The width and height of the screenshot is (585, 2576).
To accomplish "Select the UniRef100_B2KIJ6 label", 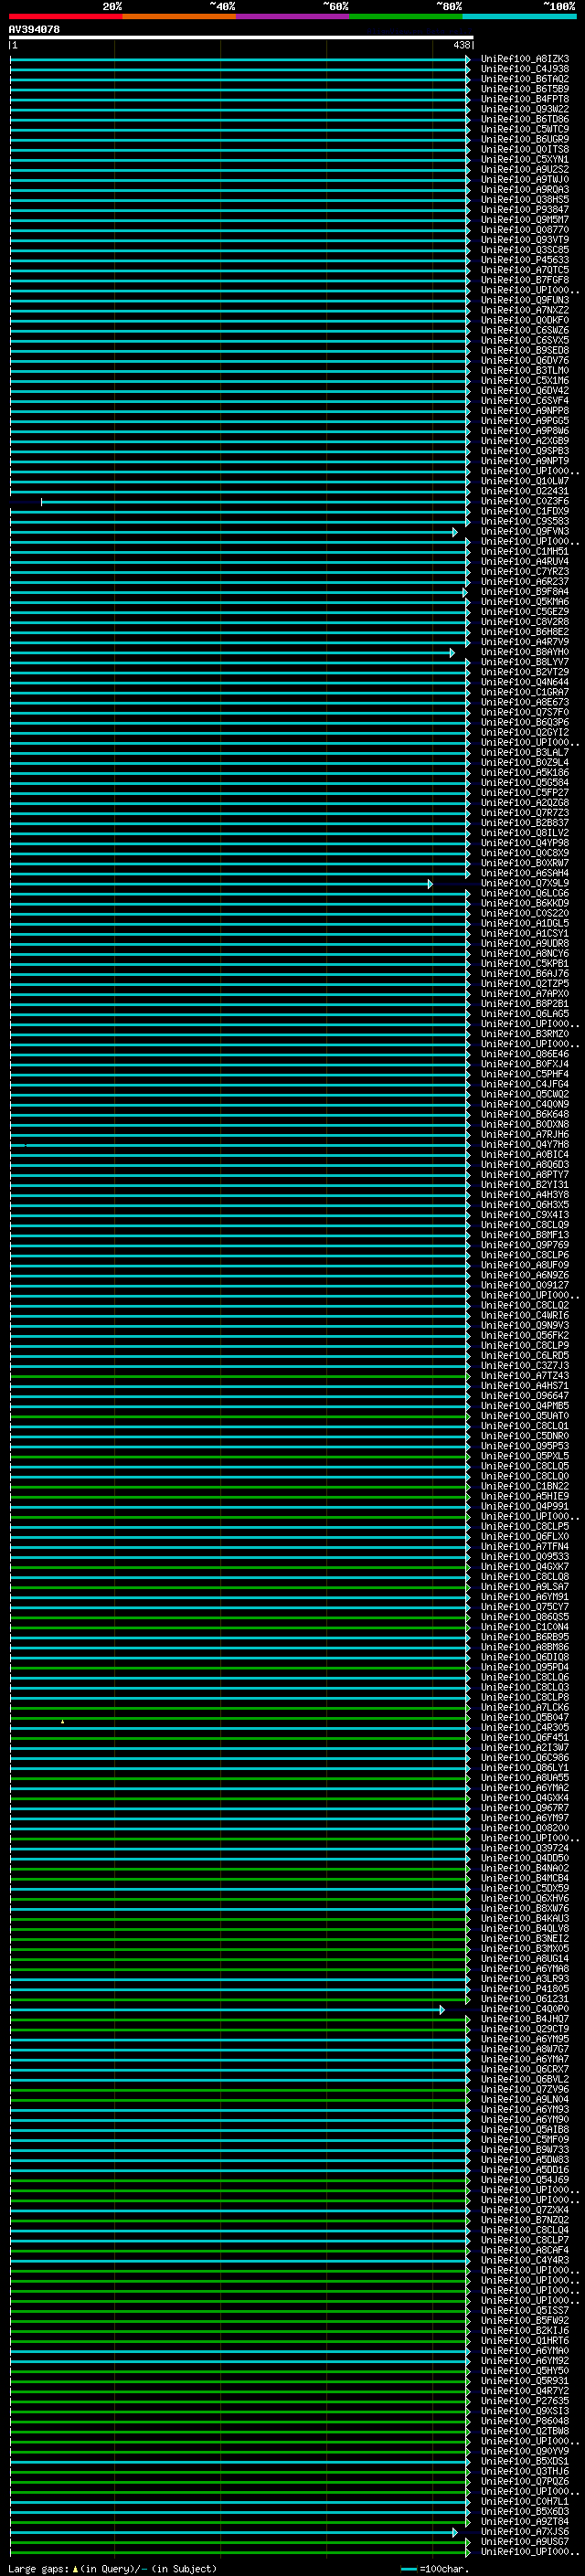I will pos(525,2331).
